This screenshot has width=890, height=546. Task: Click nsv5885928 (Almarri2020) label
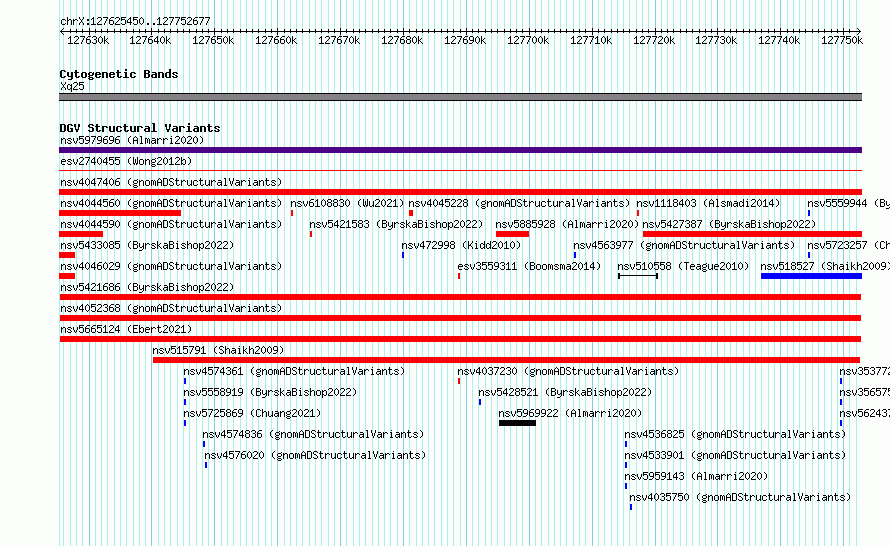coord(568,224)
